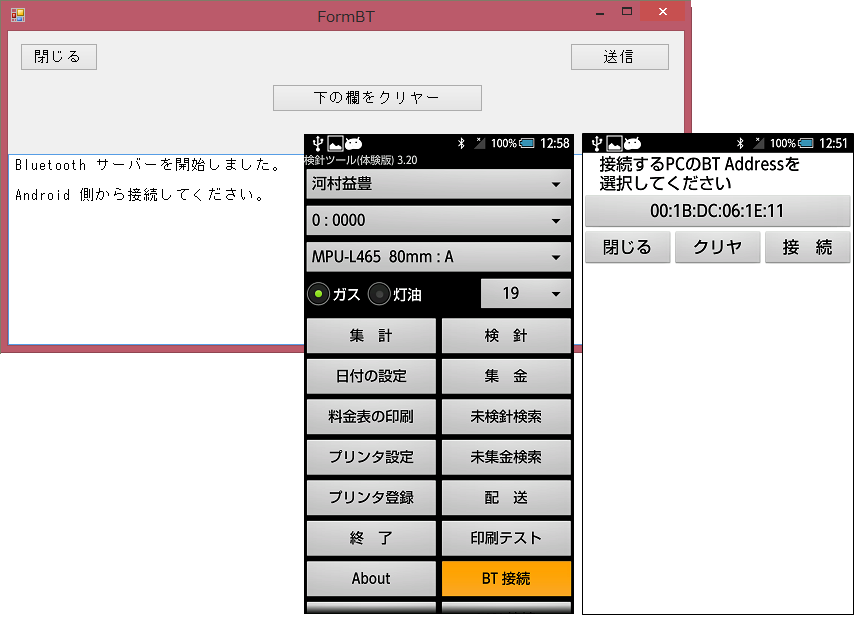Tap 閉じる on BT address screen
Viewport: 862px width, 623px height.
point(628,247)
